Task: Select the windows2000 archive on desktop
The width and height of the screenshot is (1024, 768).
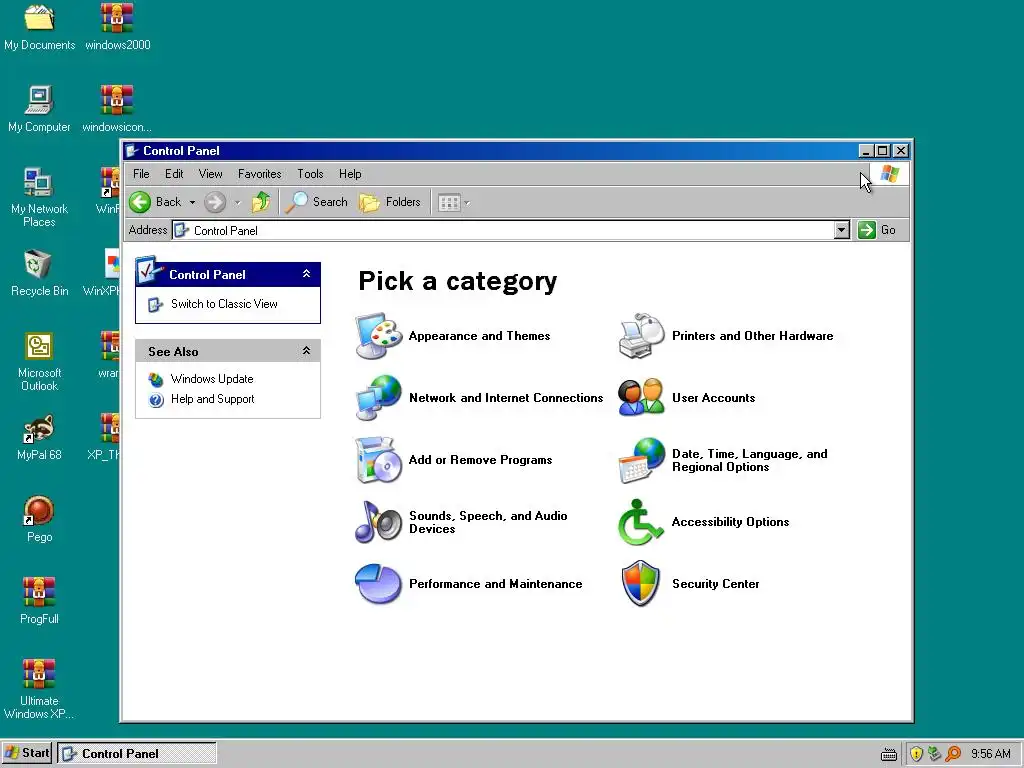Action: click(x=118, y=27)
